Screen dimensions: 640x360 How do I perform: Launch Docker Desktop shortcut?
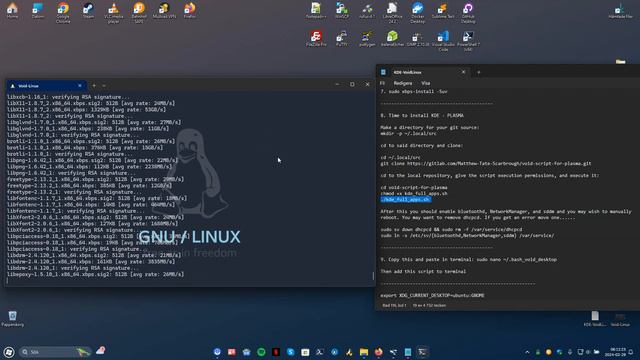click(x=418, y=13)
